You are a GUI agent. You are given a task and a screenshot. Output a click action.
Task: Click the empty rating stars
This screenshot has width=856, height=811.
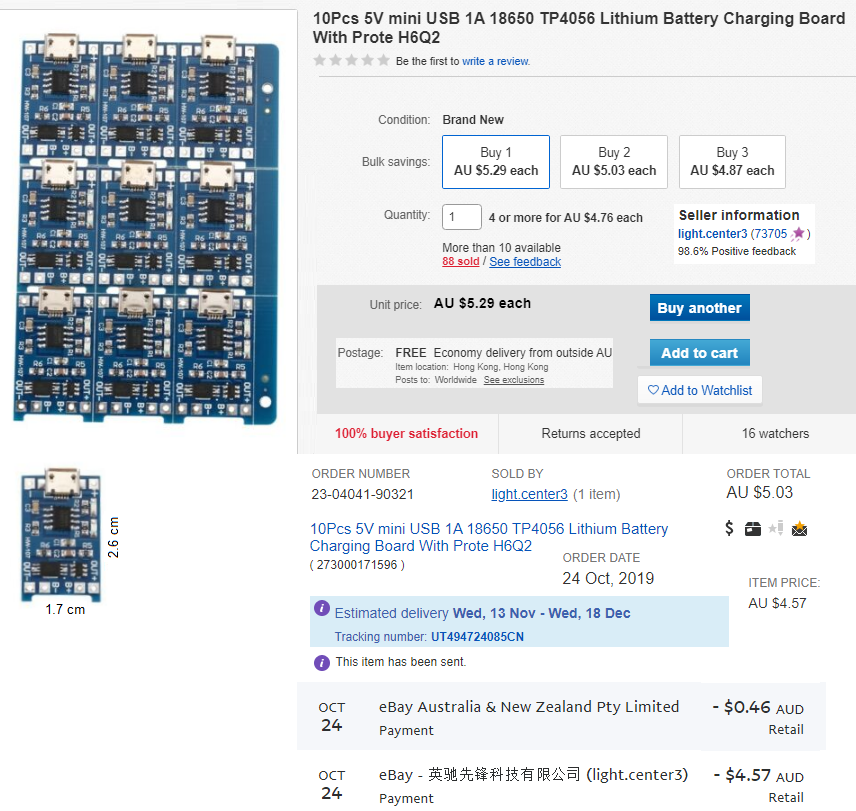click(351, 61)
